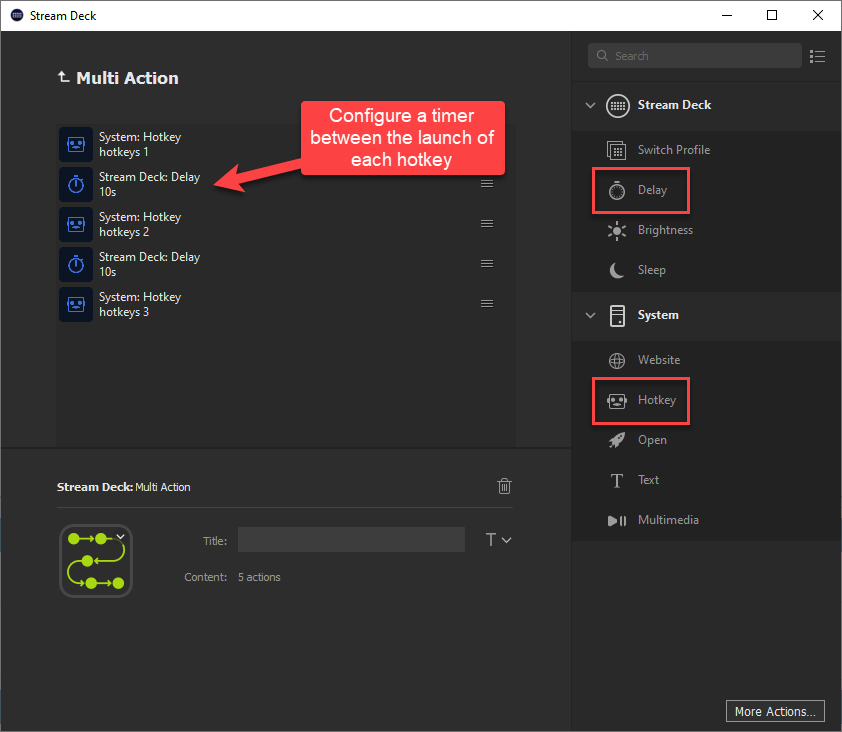Collapse the Stream Deck category
The image size is (842, 732).
pos(590,105)
